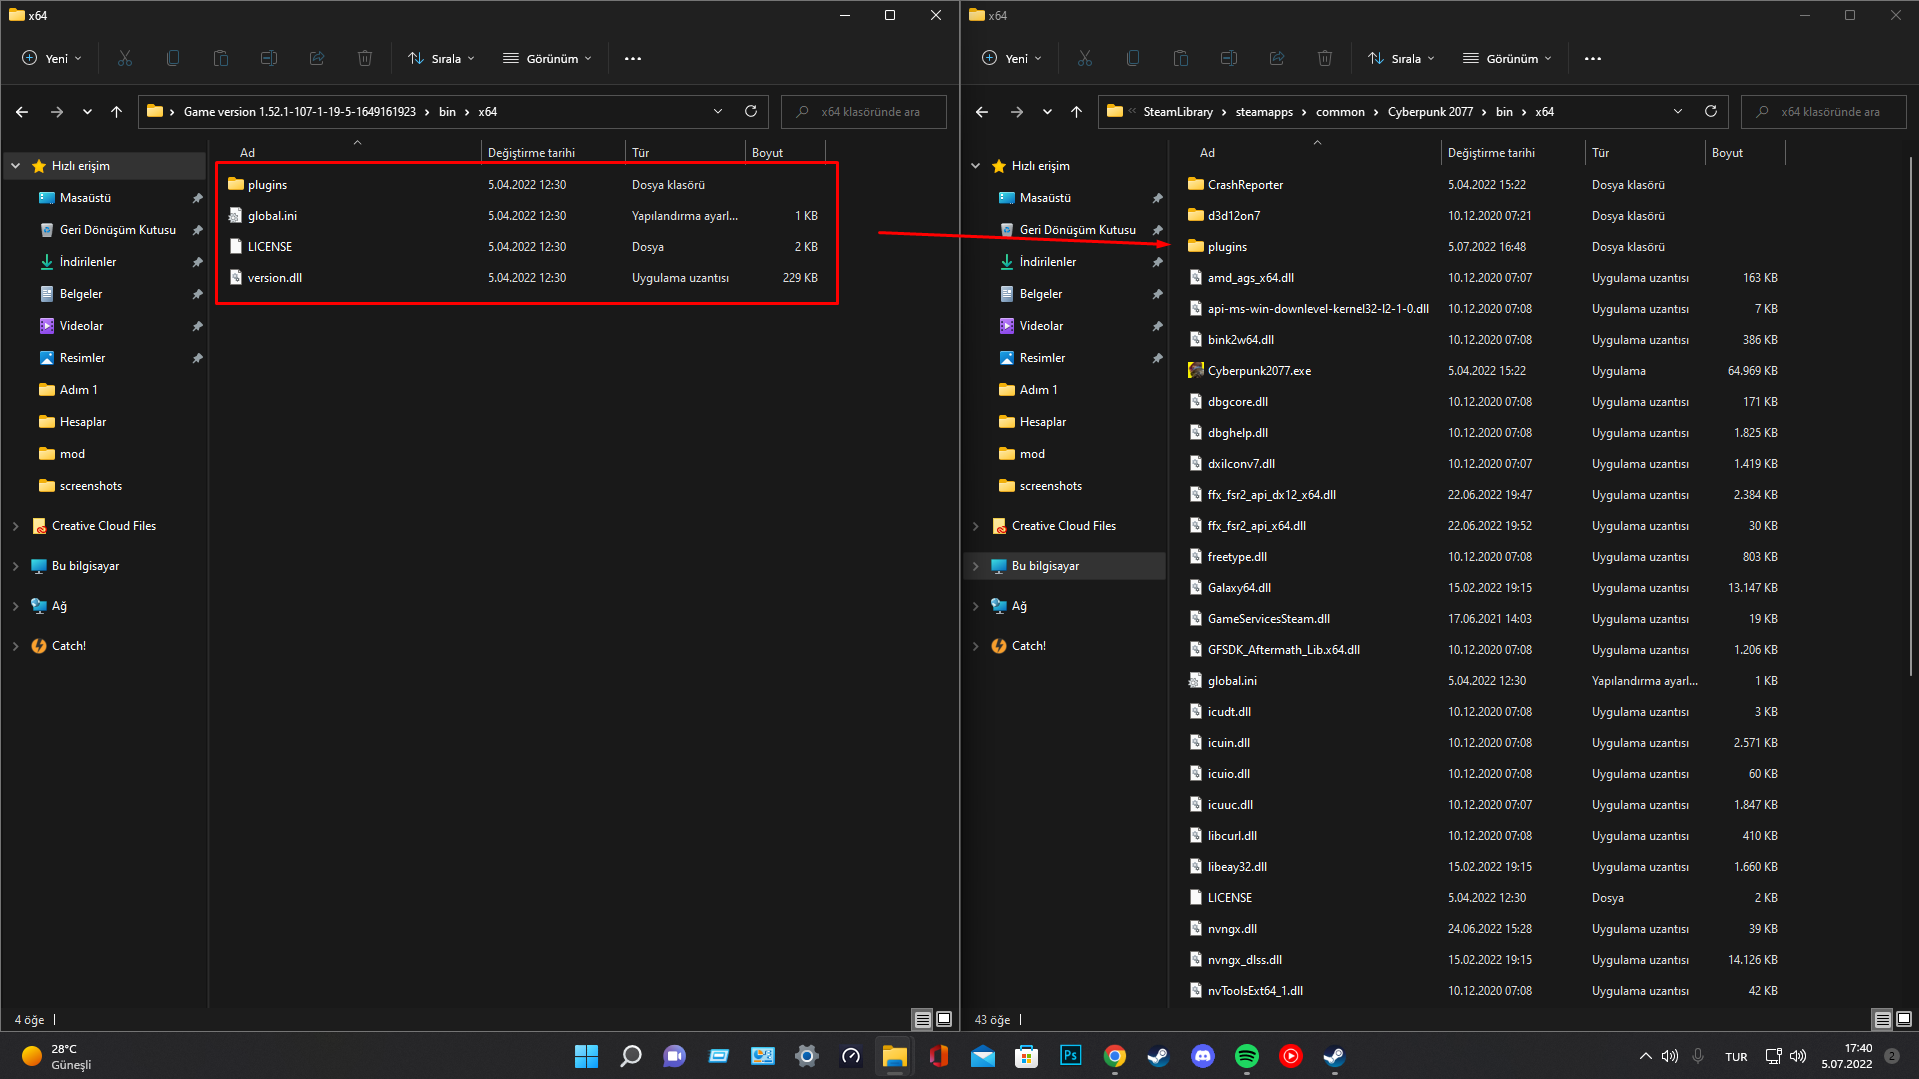
Task: Refresh the left window folder view
Action: coord(751,111)
